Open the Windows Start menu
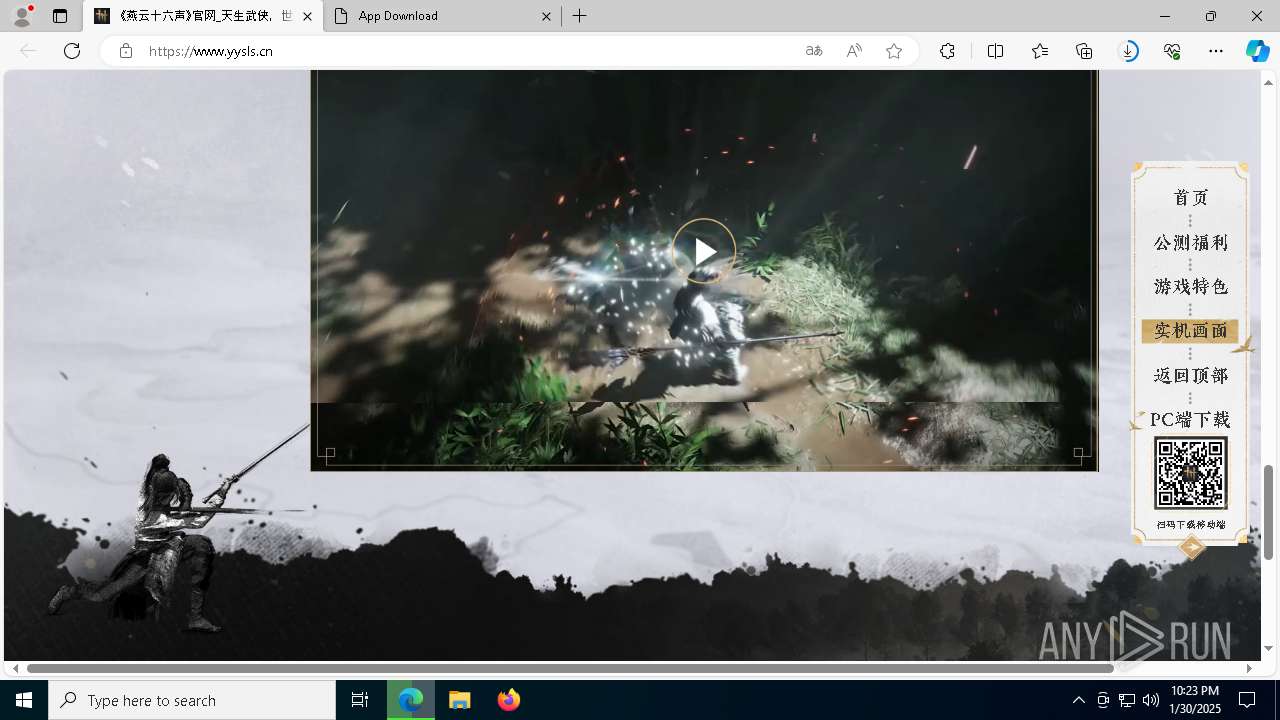This screenshot has width=1280, height=720. 24,700
